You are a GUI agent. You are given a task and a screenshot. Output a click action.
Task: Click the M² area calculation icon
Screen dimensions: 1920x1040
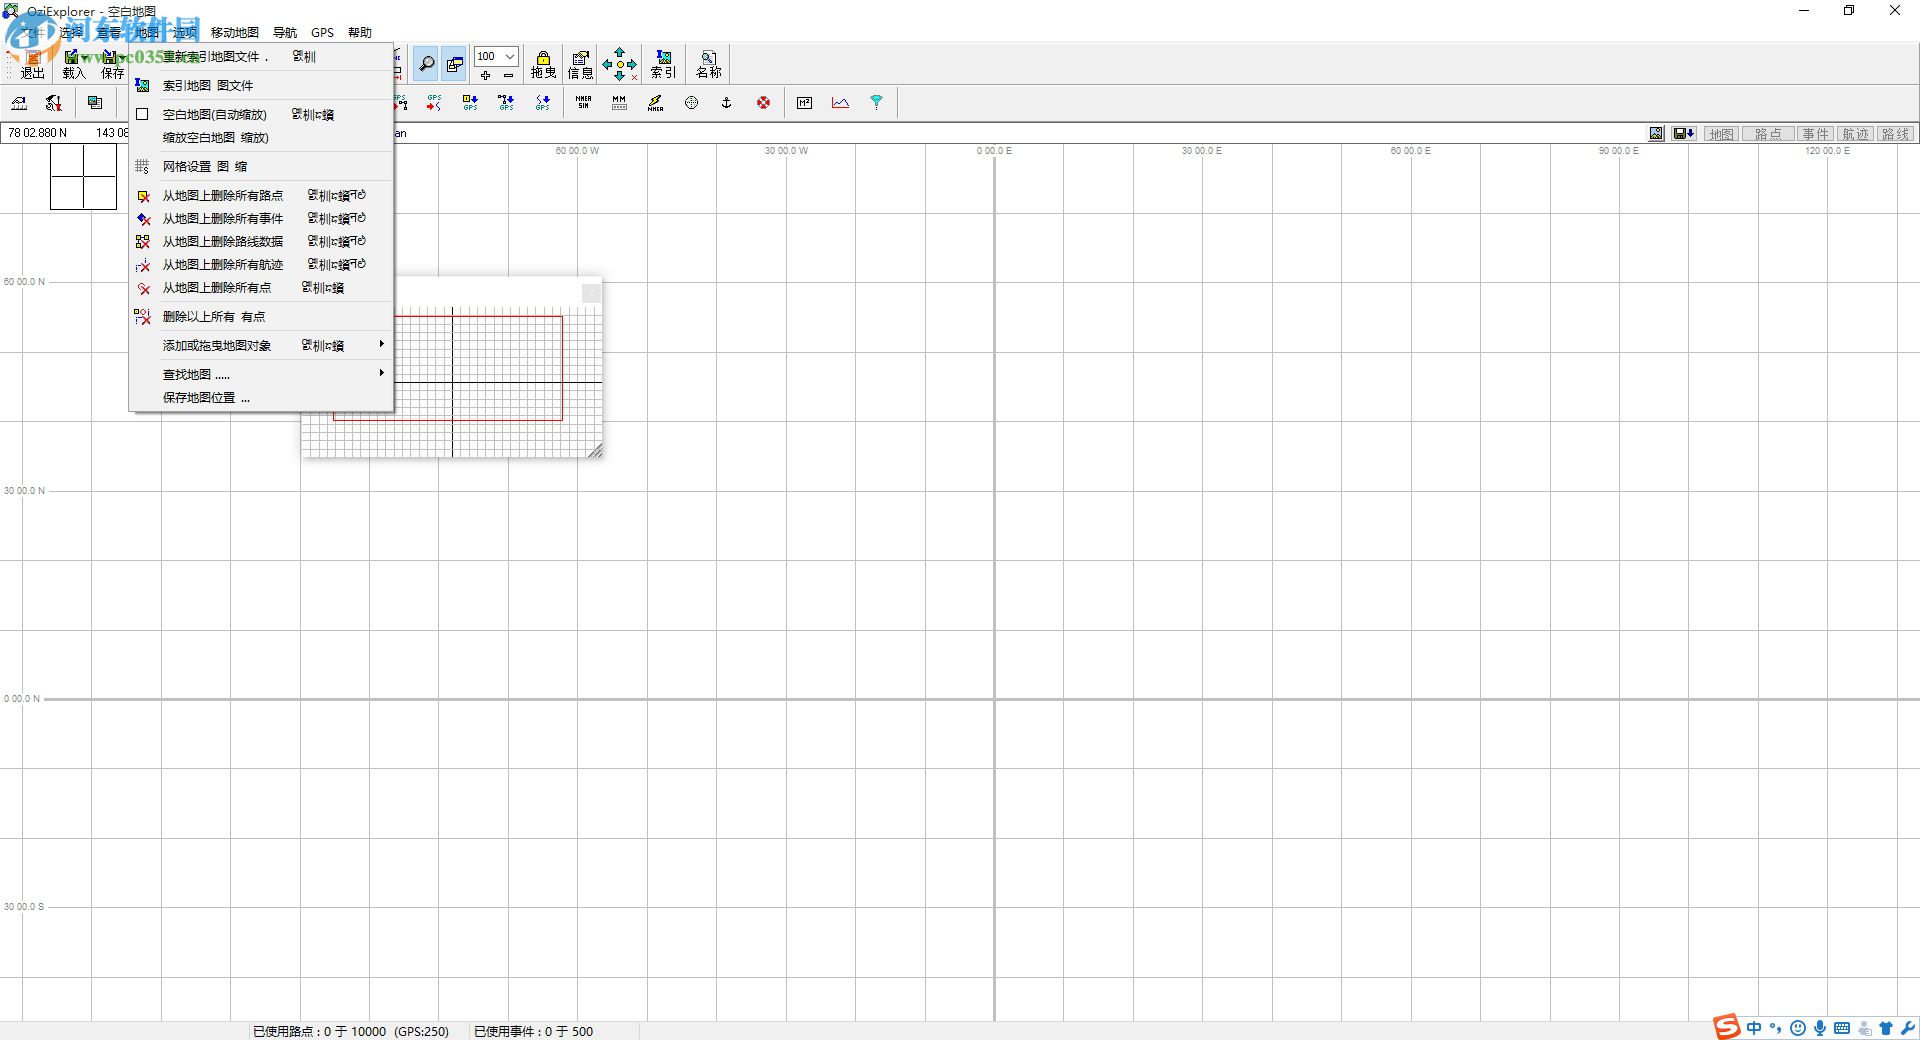click(x=804, y=102)
